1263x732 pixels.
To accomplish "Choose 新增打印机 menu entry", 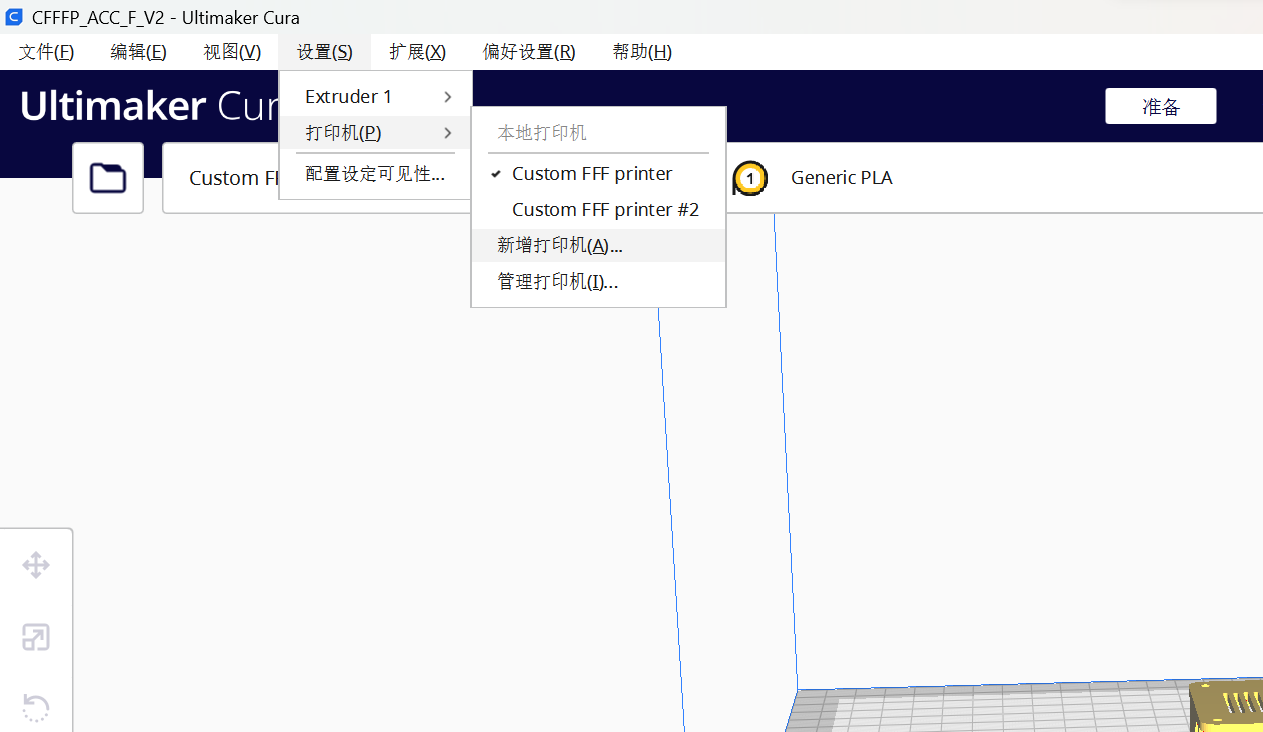I will (560, 246).
